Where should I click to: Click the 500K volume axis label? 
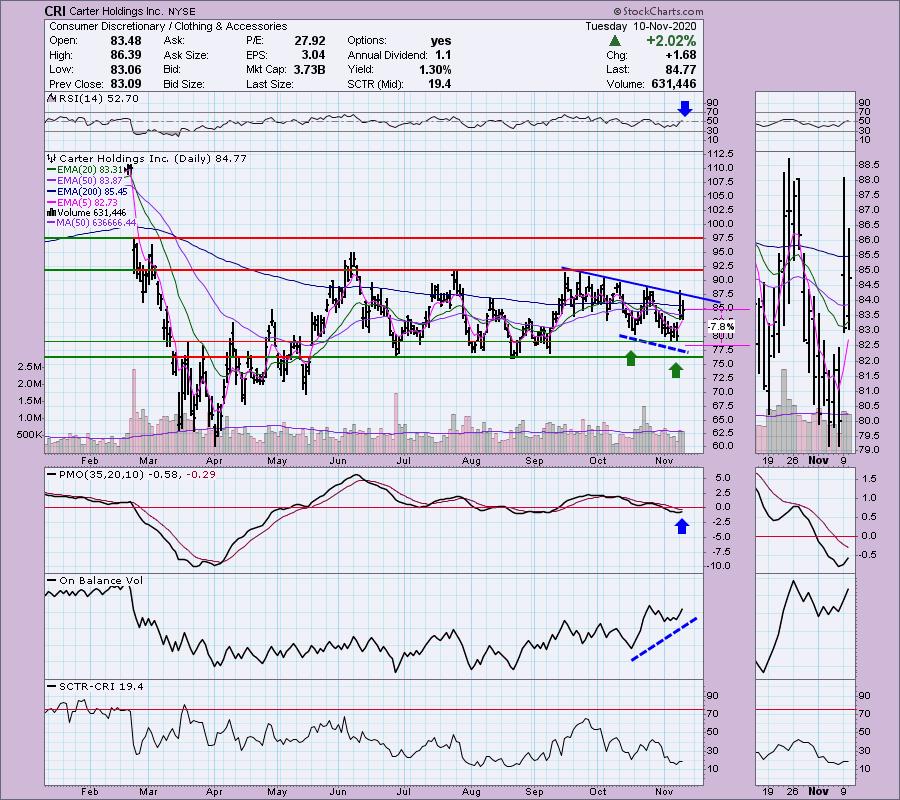30,435
